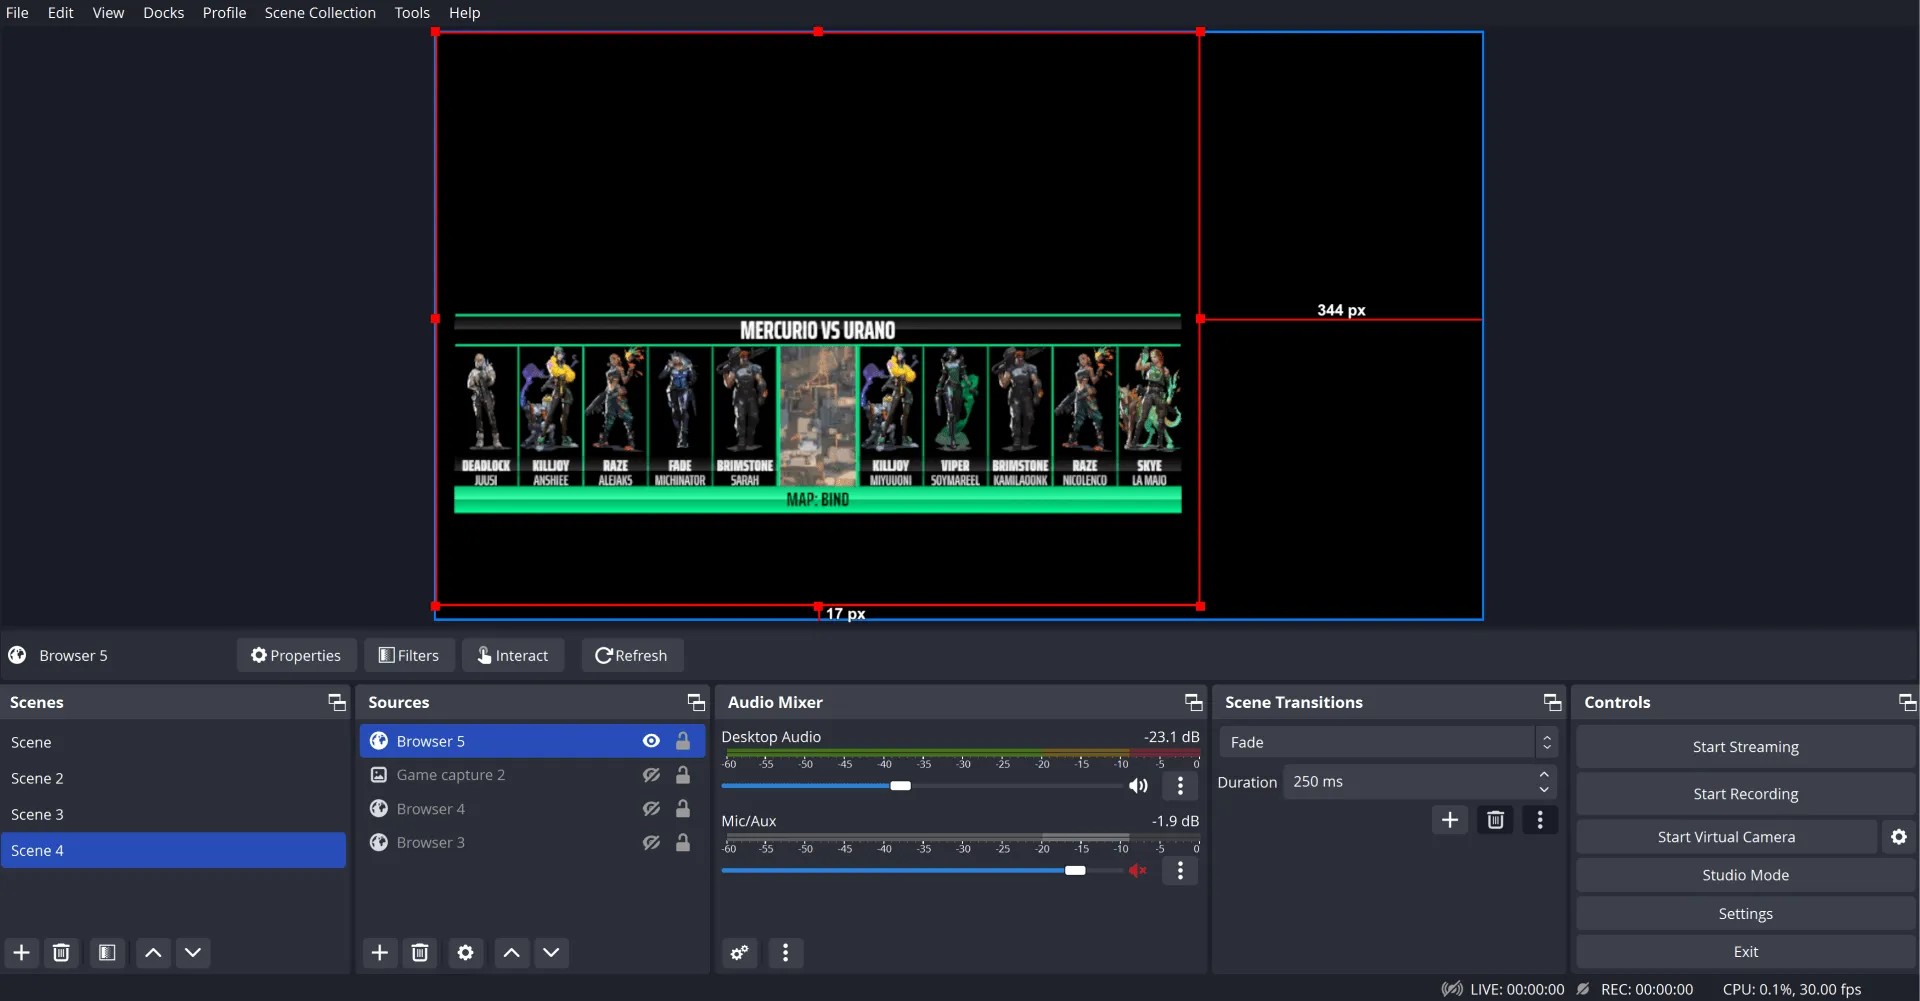Click Browser 5 globe icon in sources list
Image resolution: width=1920 pixels, height=1001 pixels.
click(x=379, y=741)
